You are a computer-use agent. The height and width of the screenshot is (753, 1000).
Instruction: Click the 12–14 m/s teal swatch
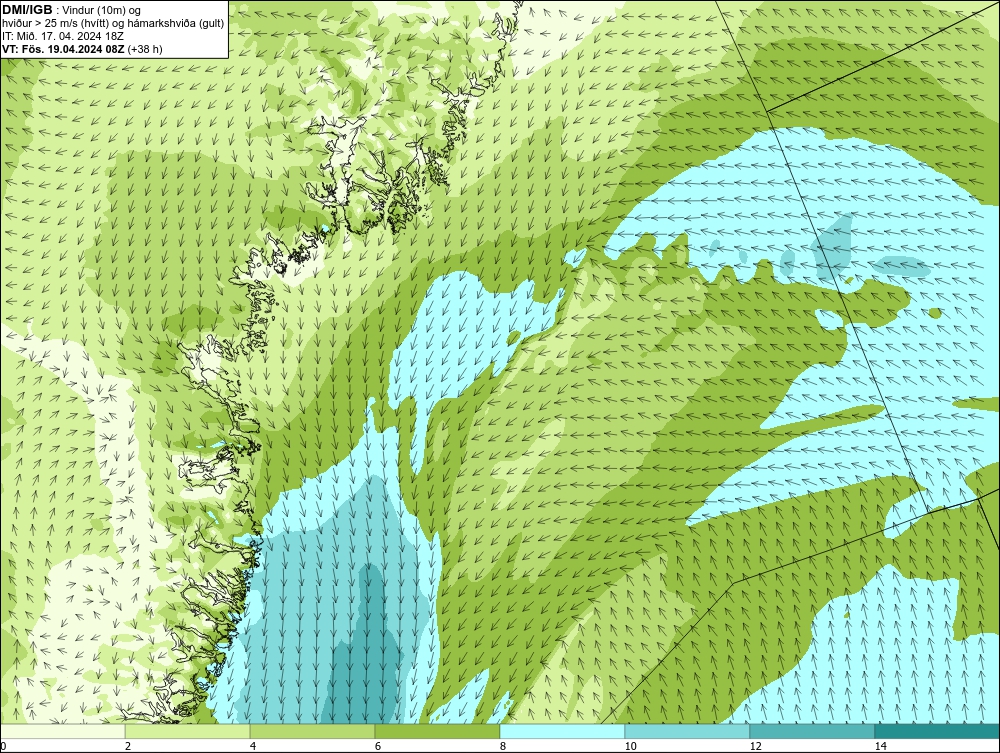pos(812,731)
